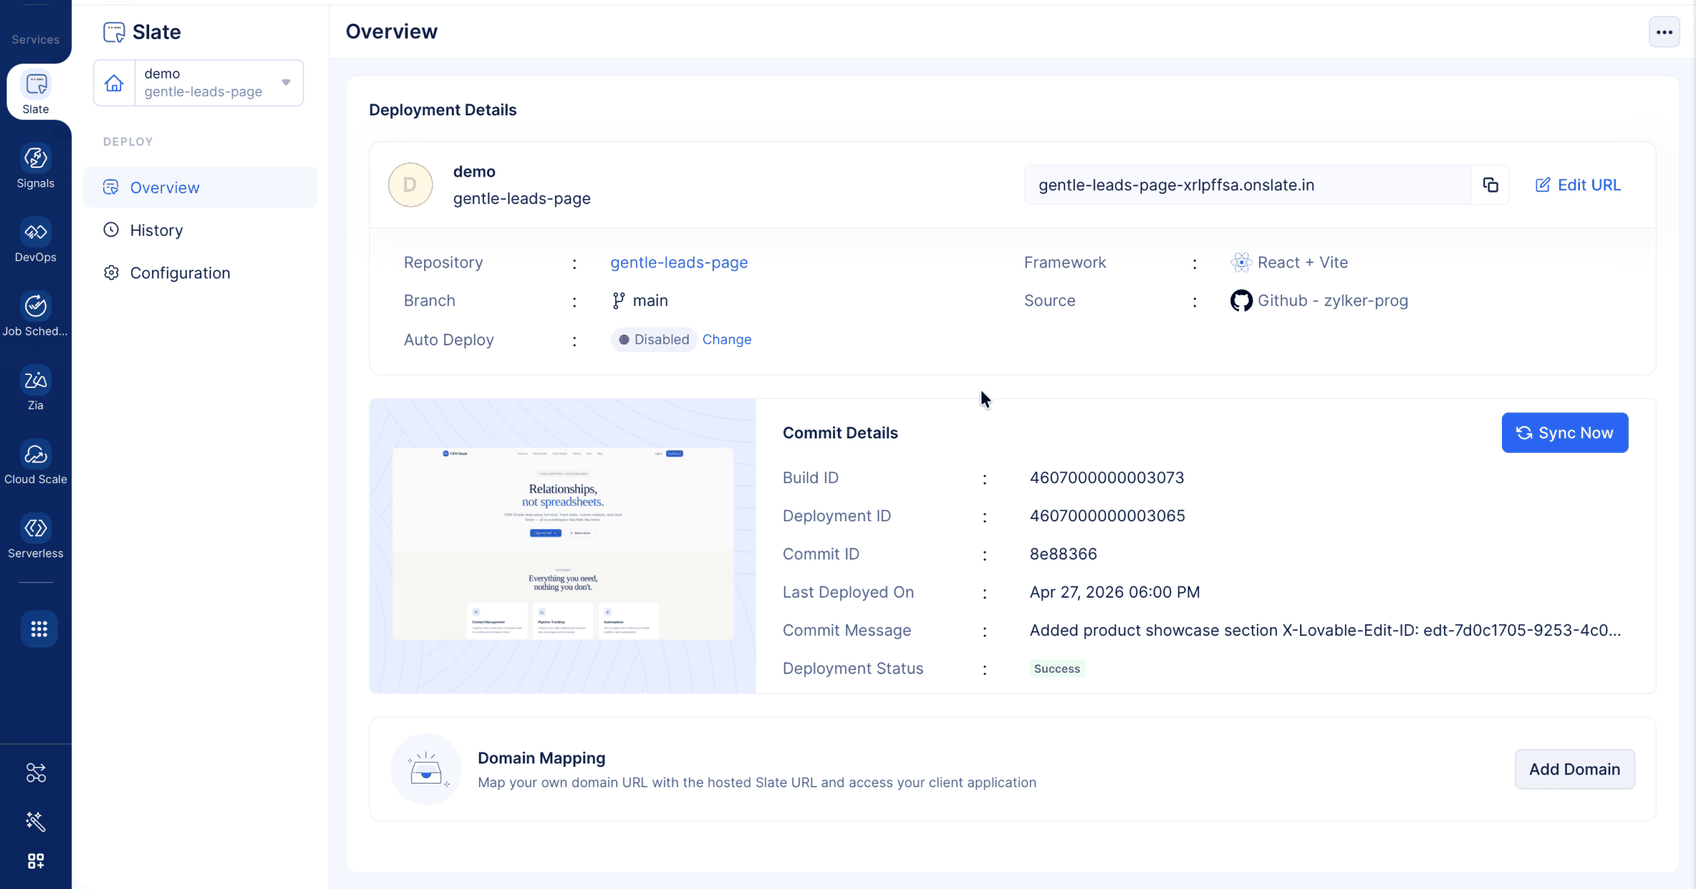Open the Serverless service
1696x889 pixels.
pyautogui.click(x=36, y=537)
